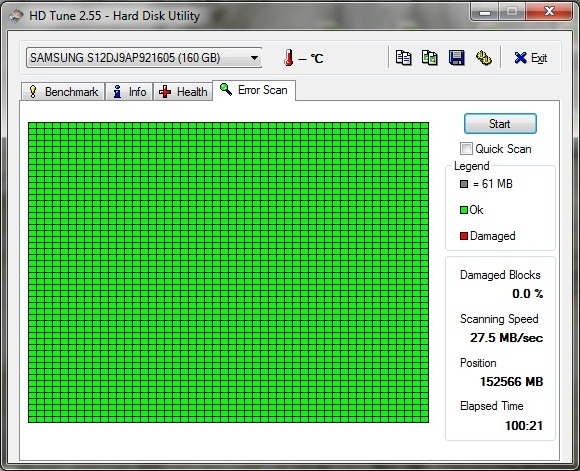
Task: Select the Error Scan tab
Action: [x=254, y=90]
